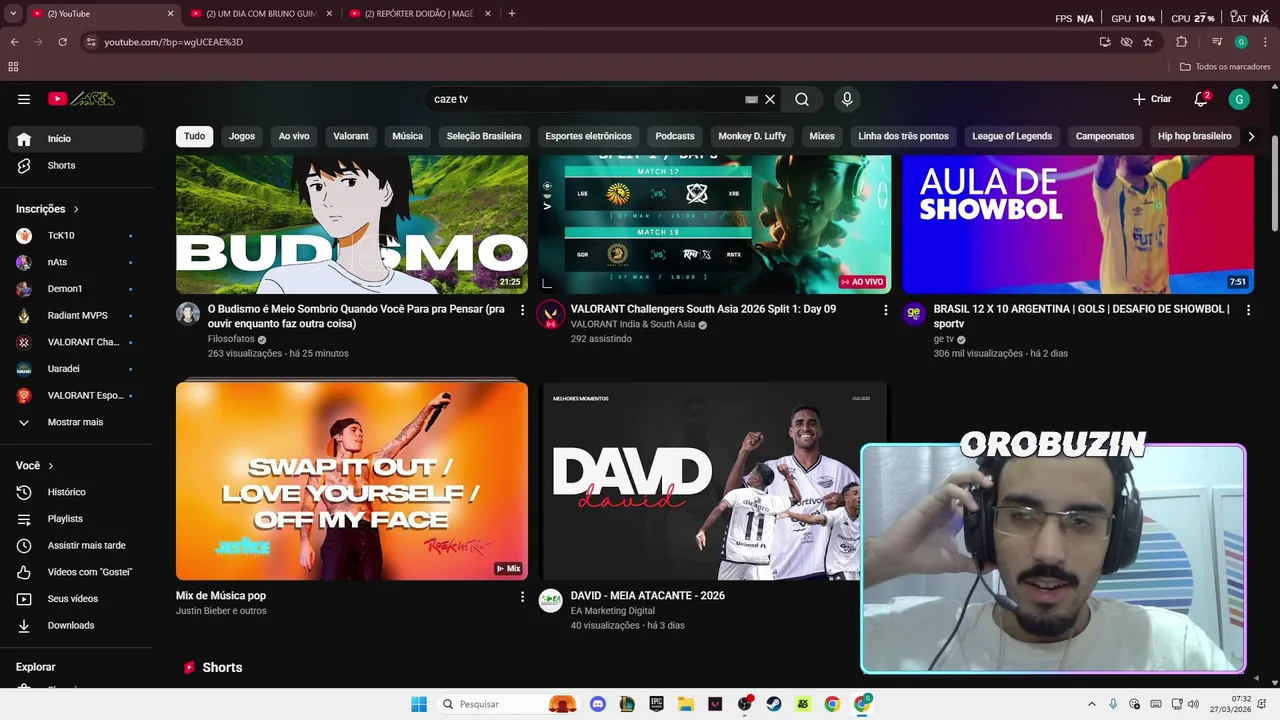Open the EA Marketing Digital channel link
1280x720 pixels.
click(x=613, y=611)
